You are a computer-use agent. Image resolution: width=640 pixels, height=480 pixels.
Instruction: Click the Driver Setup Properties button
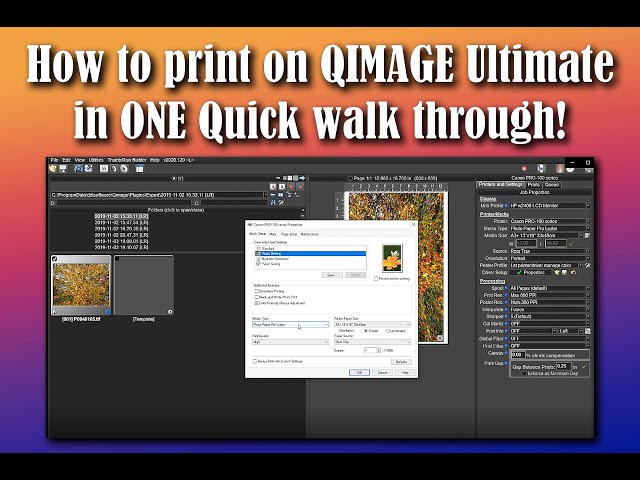tap(530, 272)
